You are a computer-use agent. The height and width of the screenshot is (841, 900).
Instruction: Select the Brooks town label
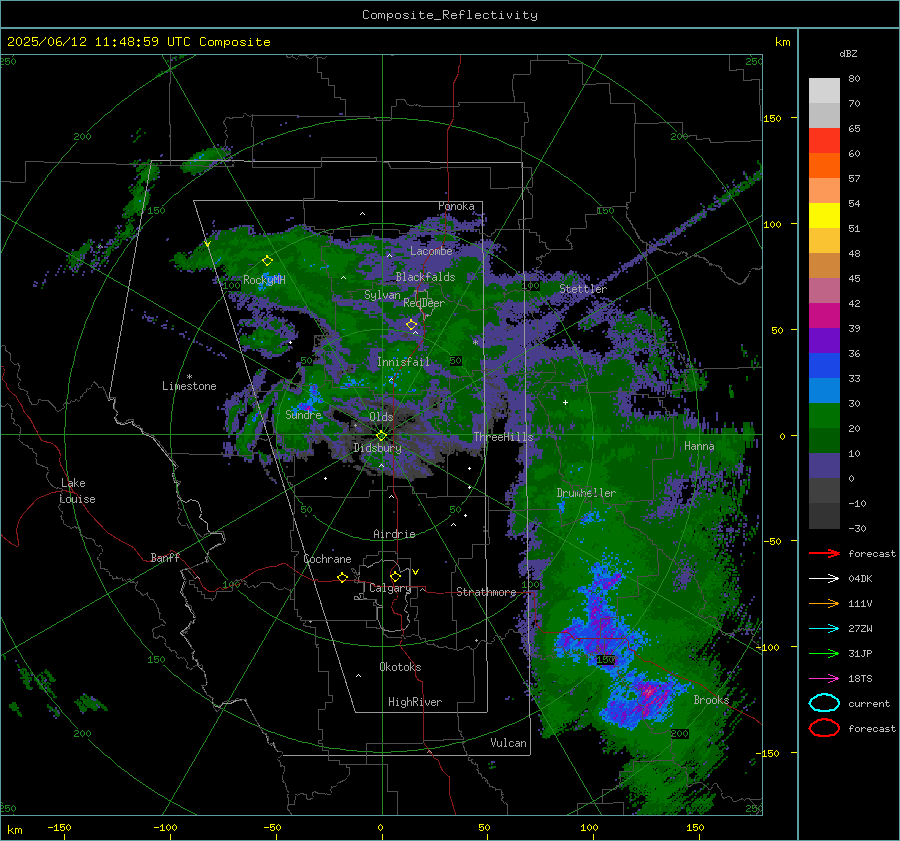pos(711,700)
